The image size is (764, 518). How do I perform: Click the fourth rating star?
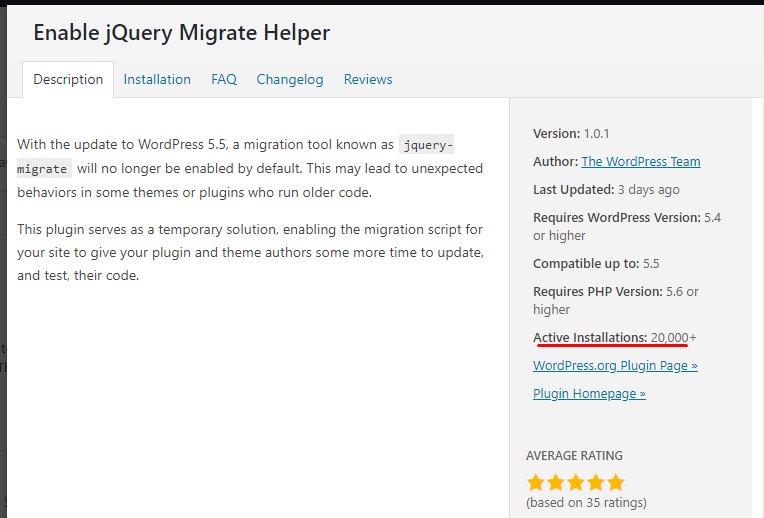(595, 482)
